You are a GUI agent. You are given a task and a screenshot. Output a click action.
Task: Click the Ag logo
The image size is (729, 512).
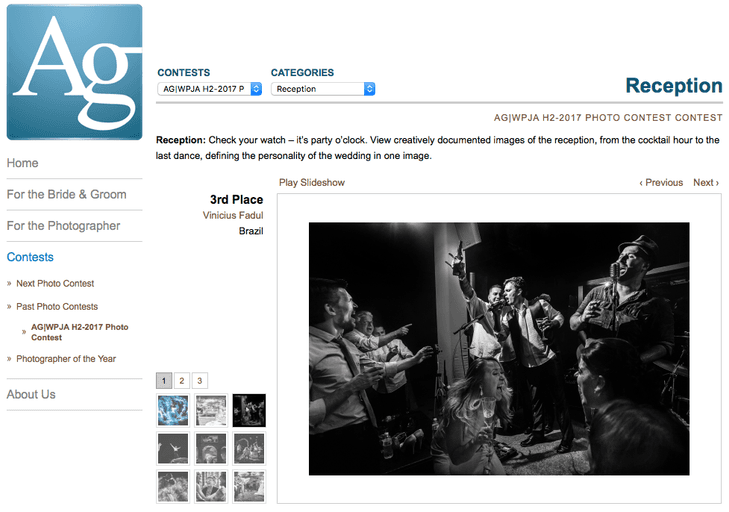pyautogui.click(x=74, y=72)
